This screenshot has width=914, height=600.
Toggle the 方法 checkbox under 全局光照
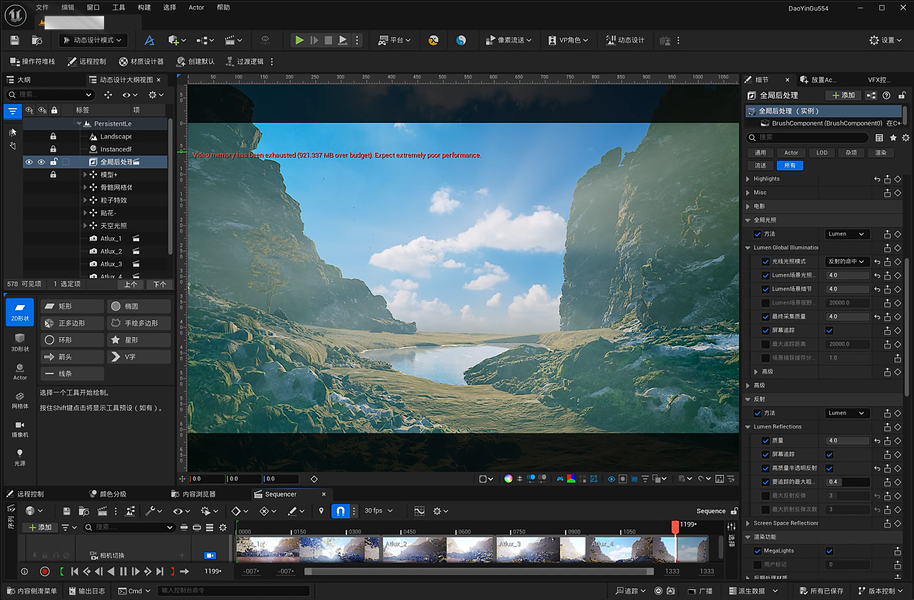pos(757,234)
